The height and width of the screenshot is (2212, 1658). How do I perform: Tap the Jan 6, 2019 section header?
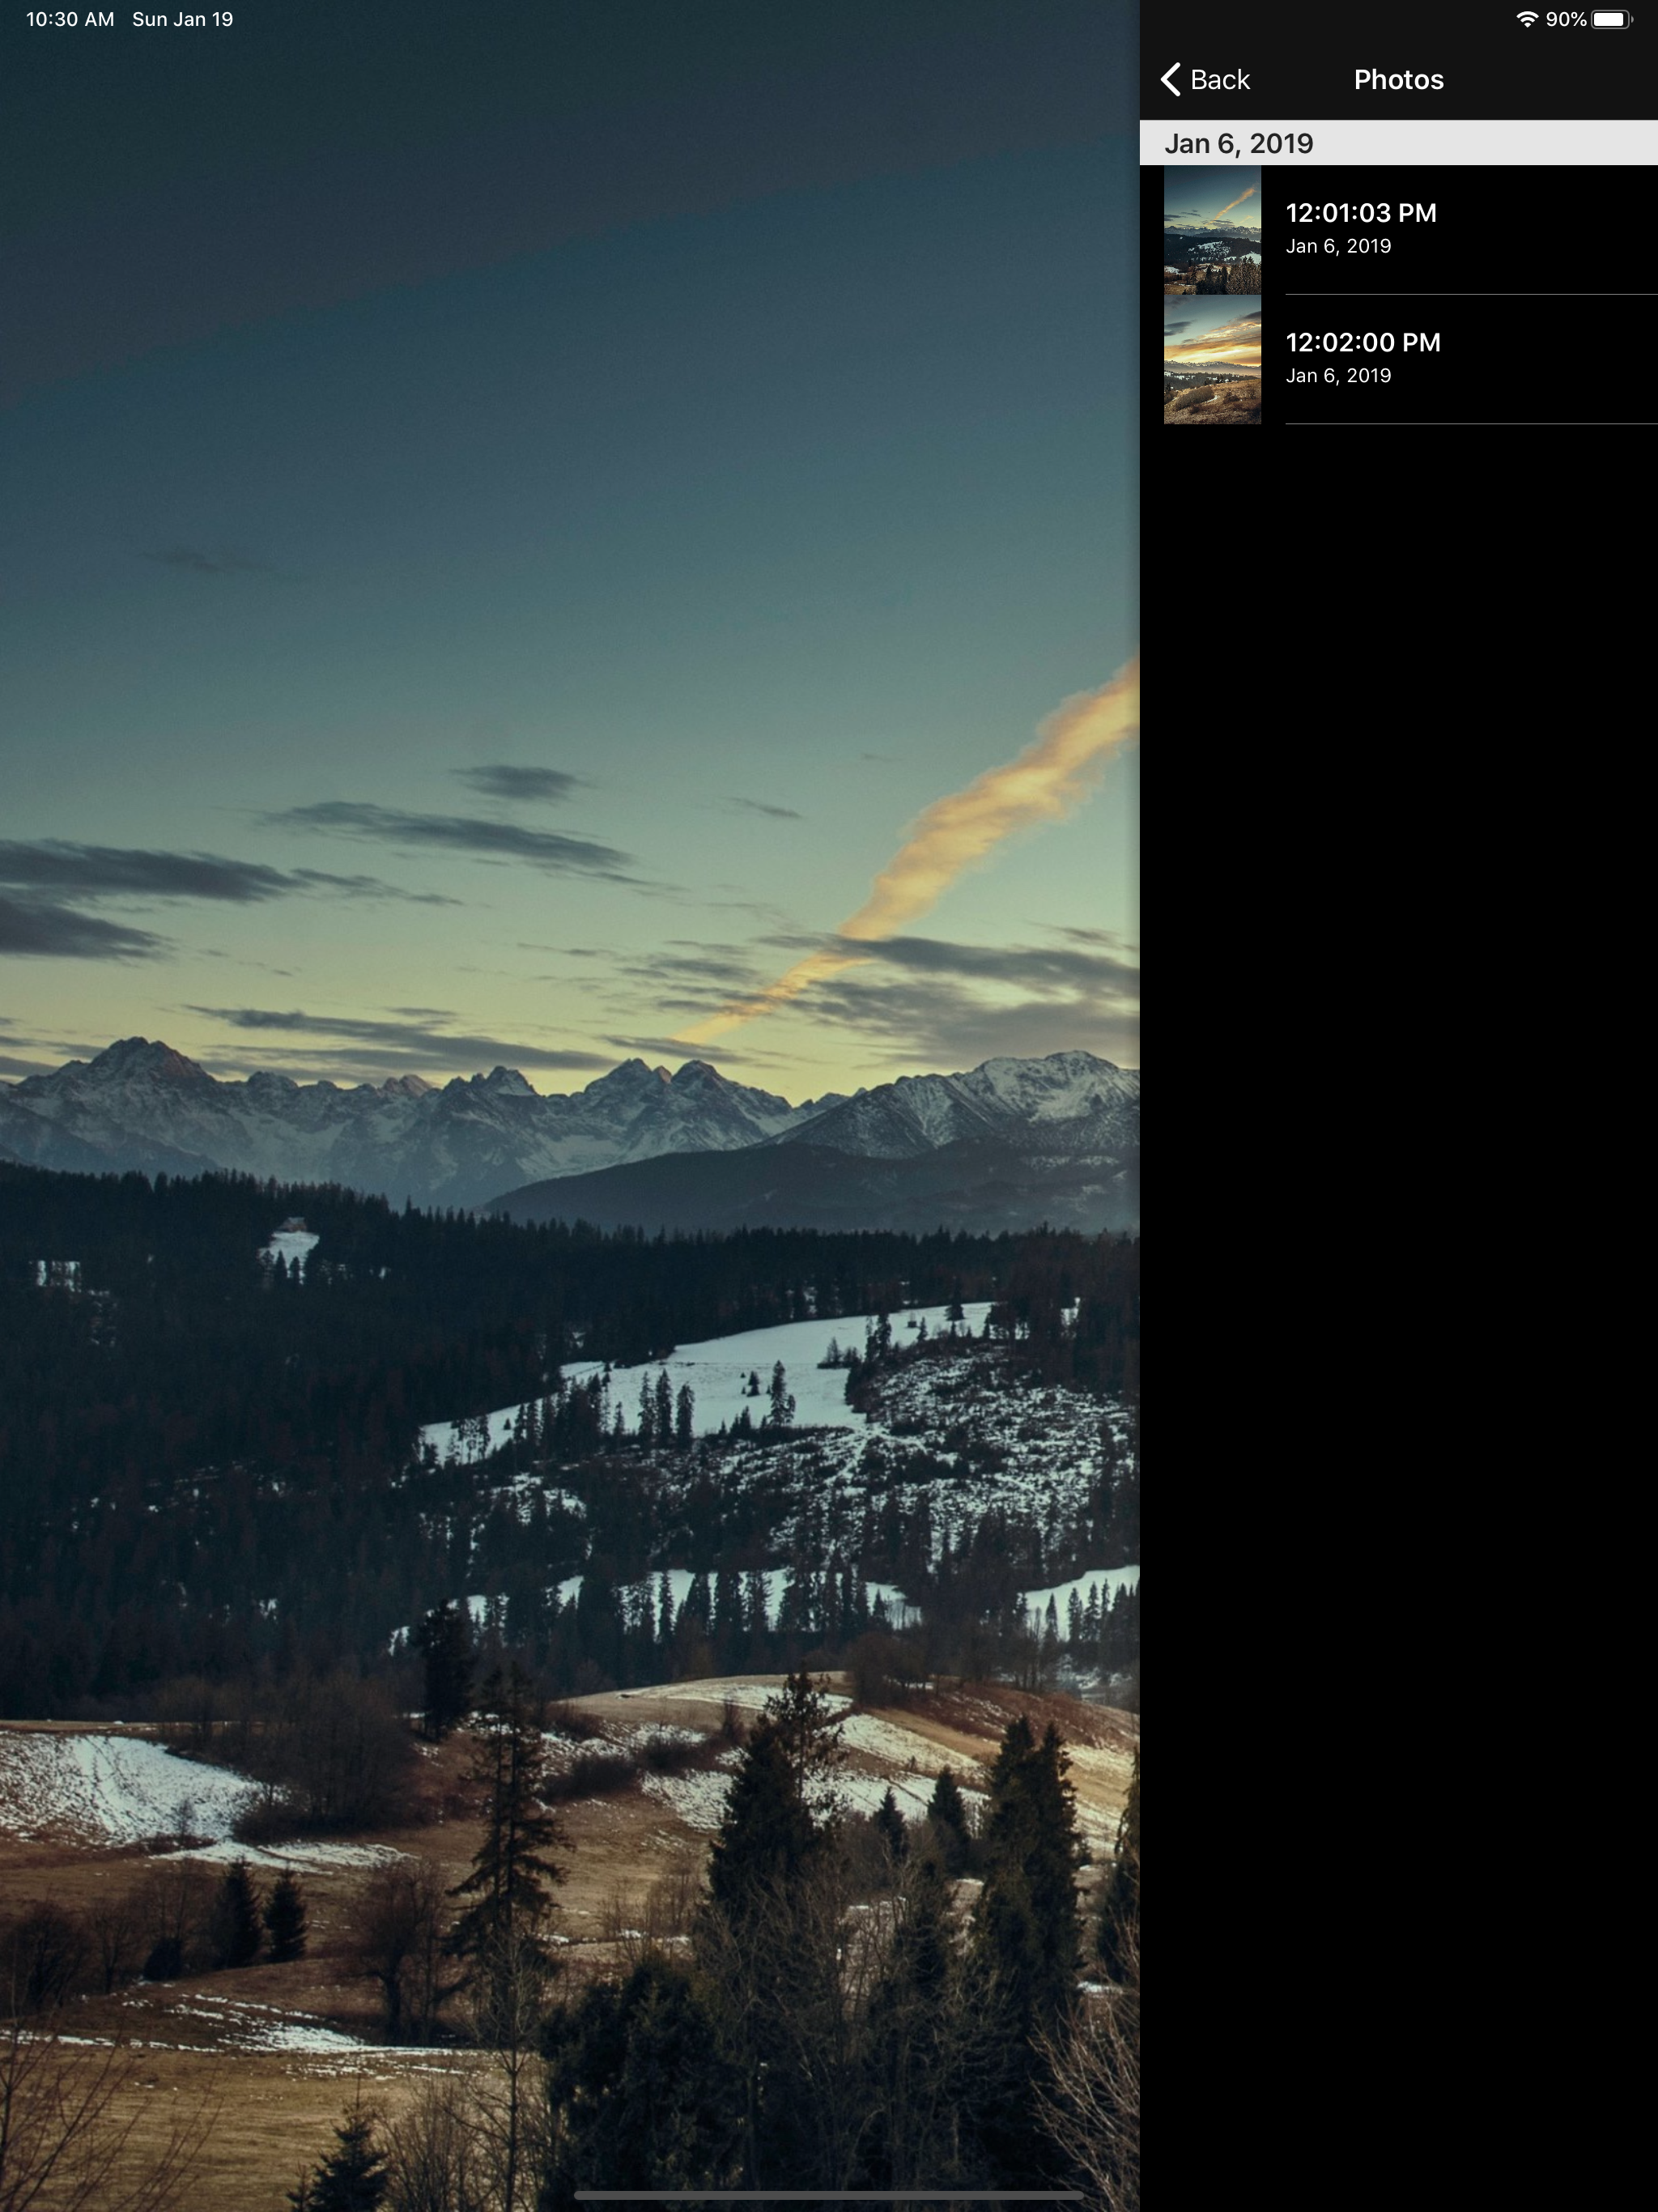(x=1399, y=143)
